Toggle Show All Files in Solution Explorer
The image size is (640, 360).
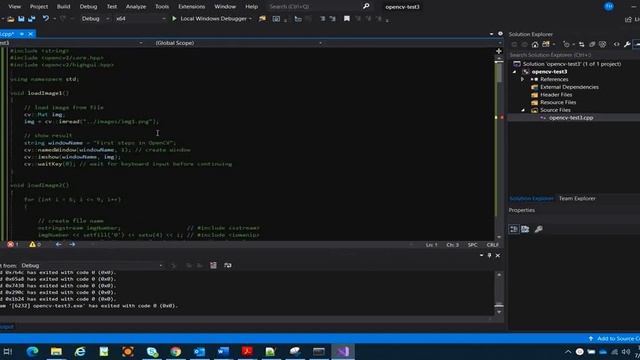602,44
